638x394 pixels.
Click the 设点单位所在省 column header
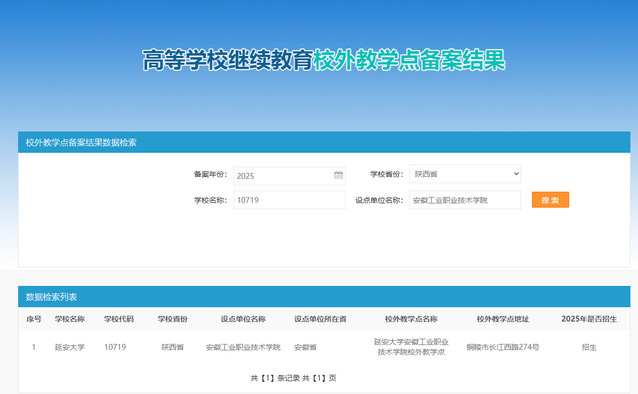(320, 319)
